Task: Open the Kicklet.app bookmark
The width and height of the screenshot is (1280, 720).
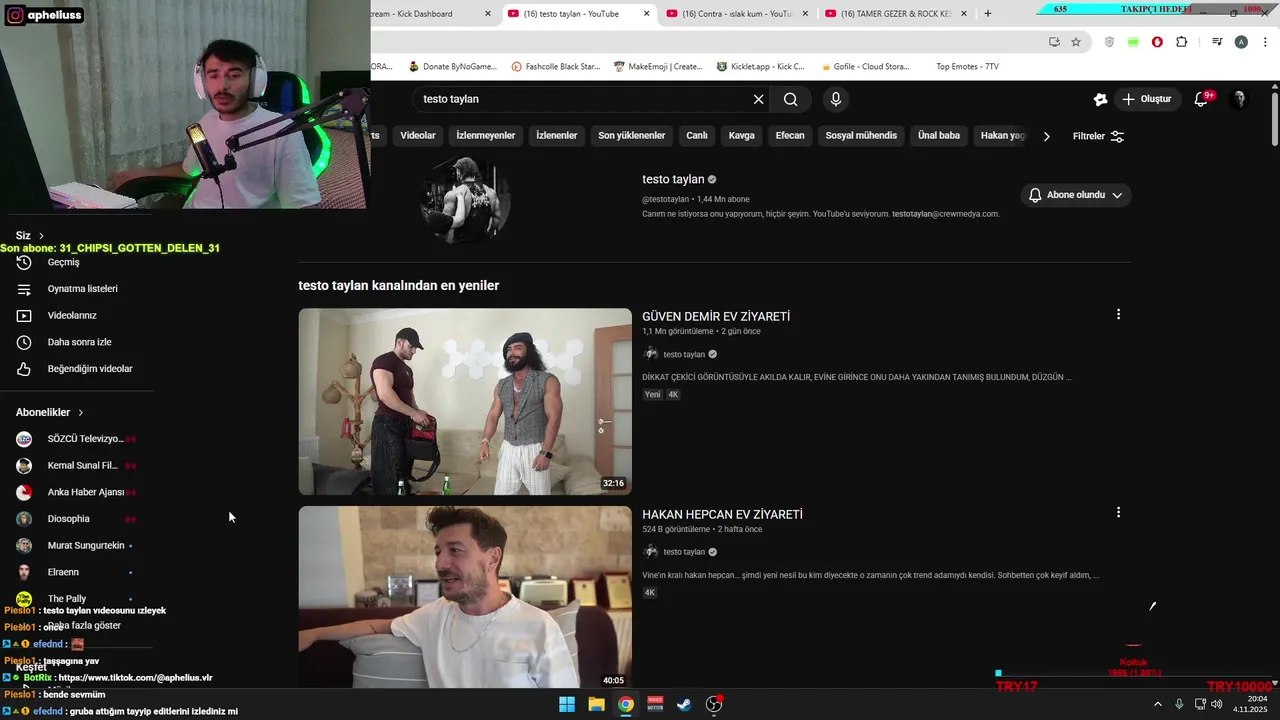Action: click(760, 66)
